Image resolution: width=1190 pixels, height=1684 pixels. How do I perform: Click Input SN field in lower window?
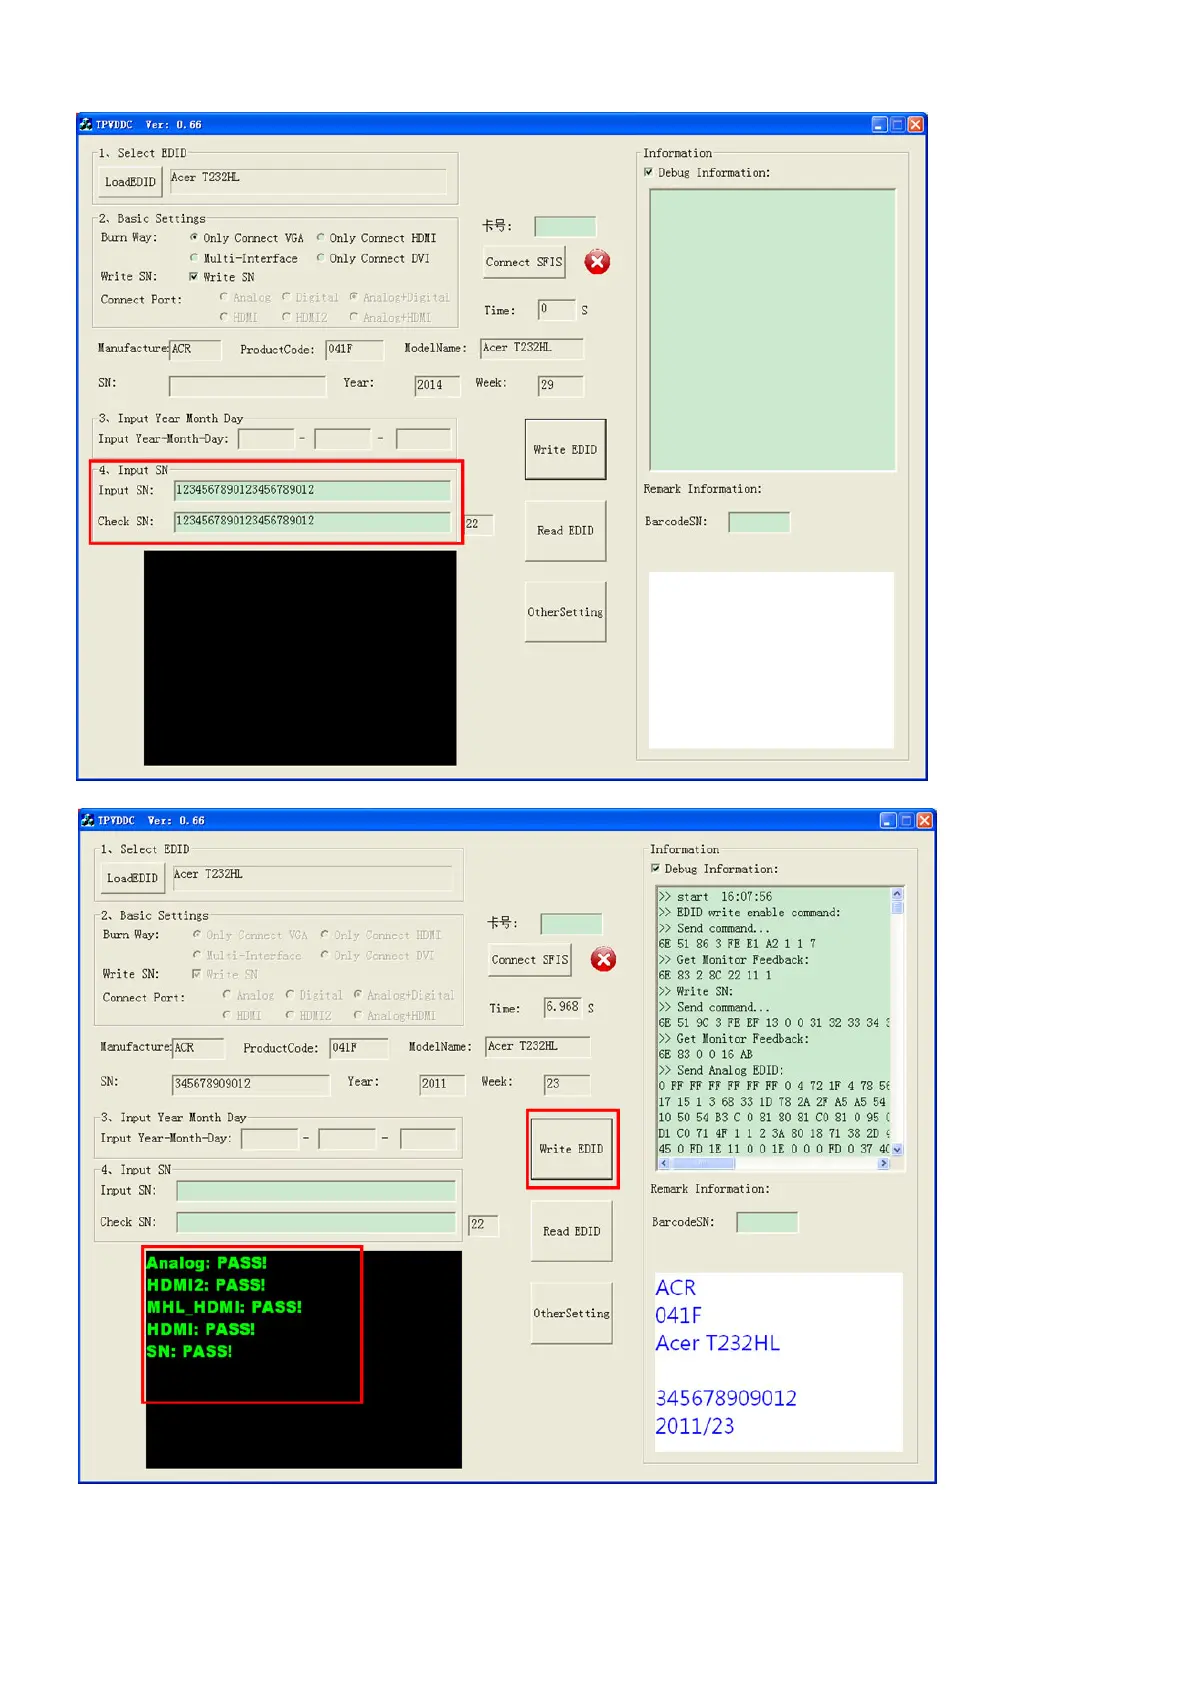pyautogui.click(x=316, y=1191)
